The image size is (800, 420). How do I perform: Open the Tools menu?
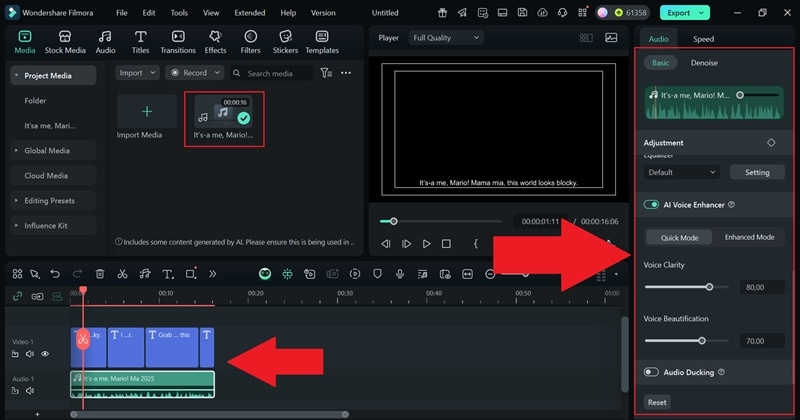(x=179, y=13)
